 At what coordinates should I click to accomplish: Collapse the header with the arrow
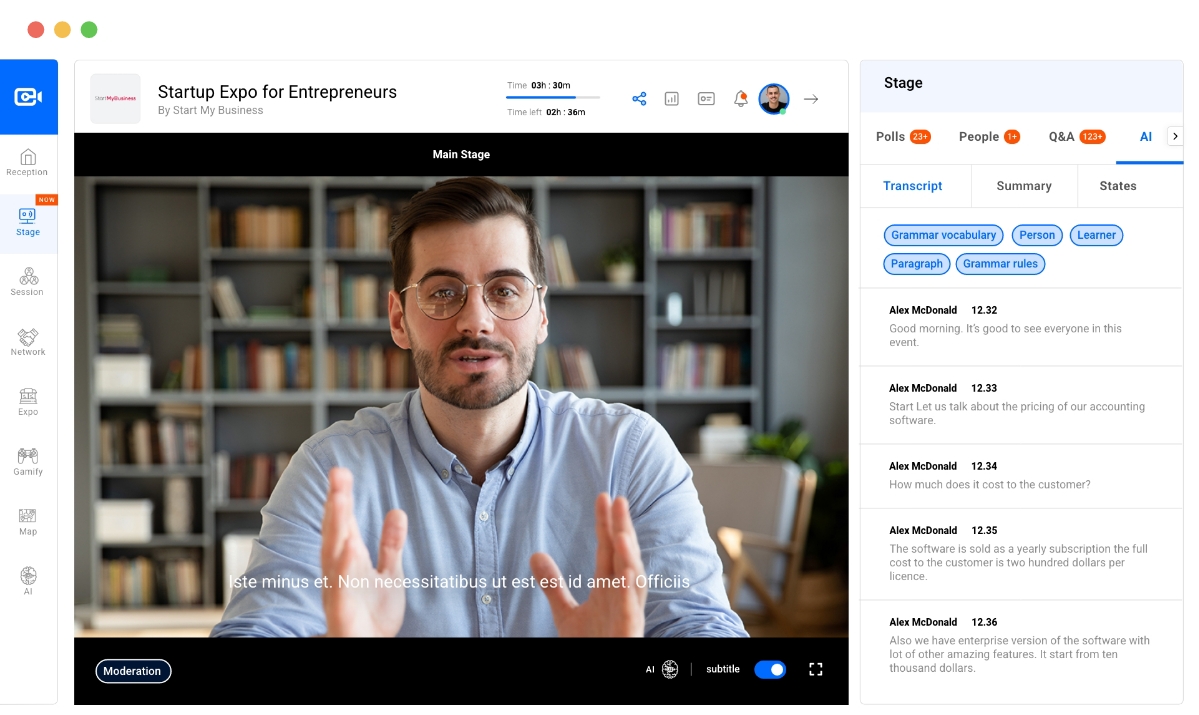click(810, 99)
